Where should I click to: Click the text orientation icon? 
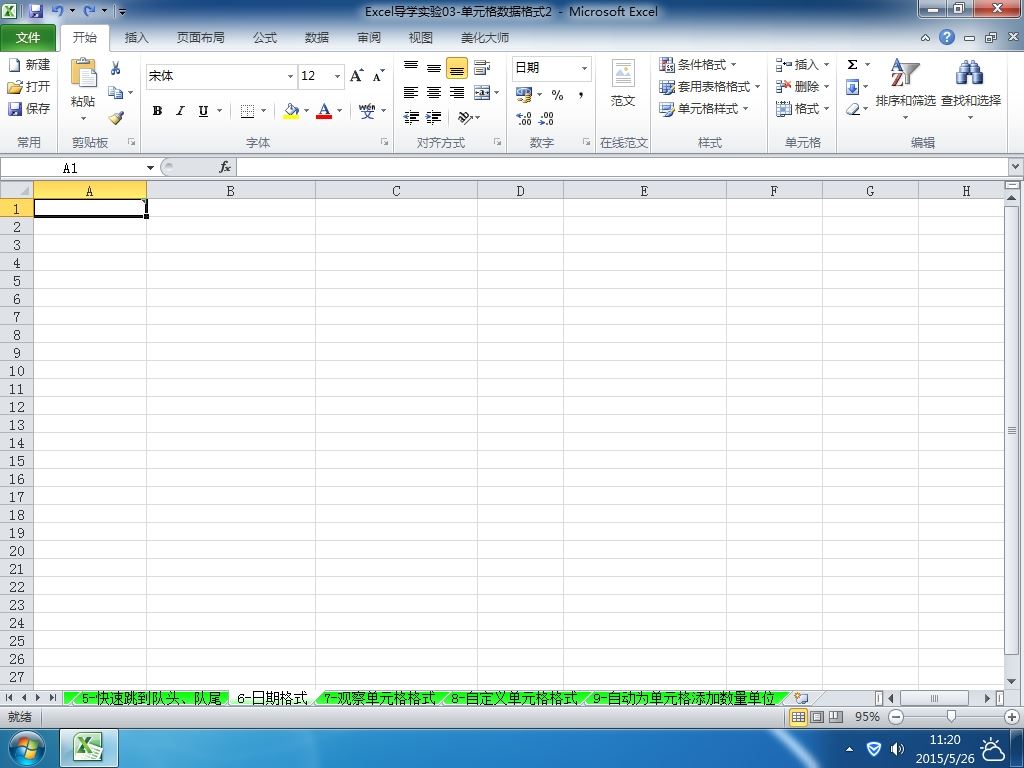[464, 117]
